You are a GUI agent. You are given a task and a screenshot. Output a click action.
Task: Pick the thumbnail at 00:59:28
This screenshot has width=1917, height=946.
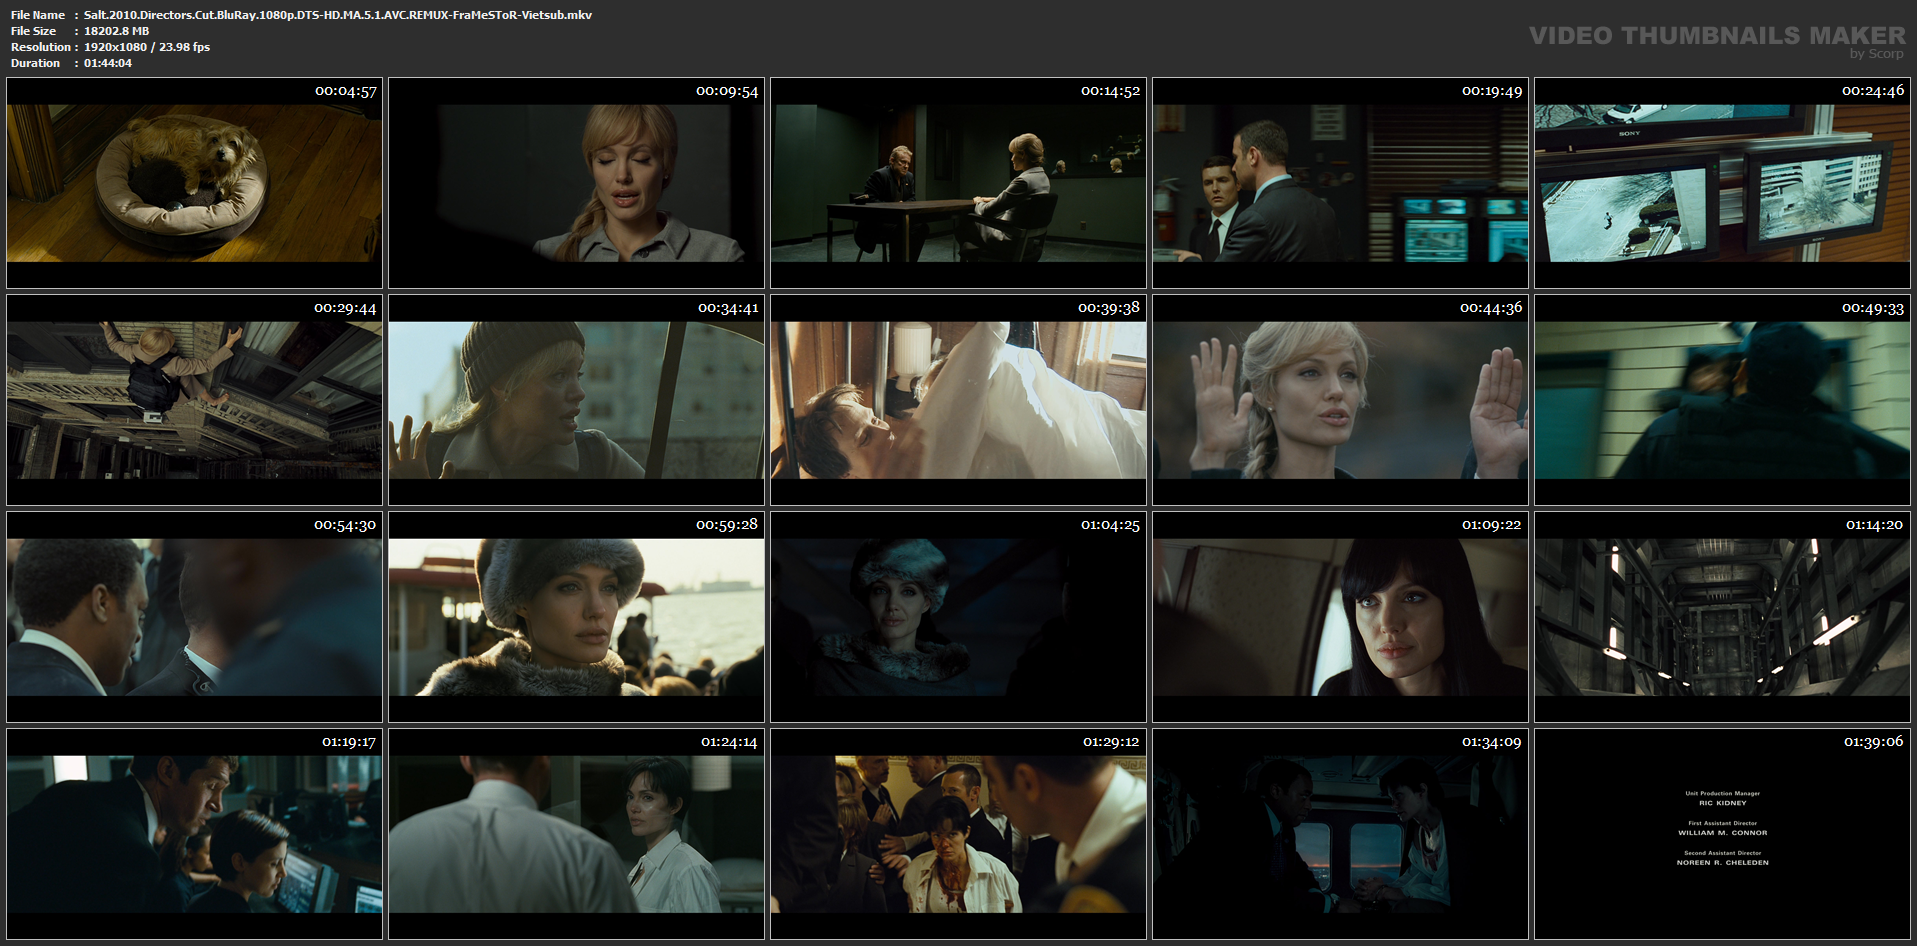point(576,617)
